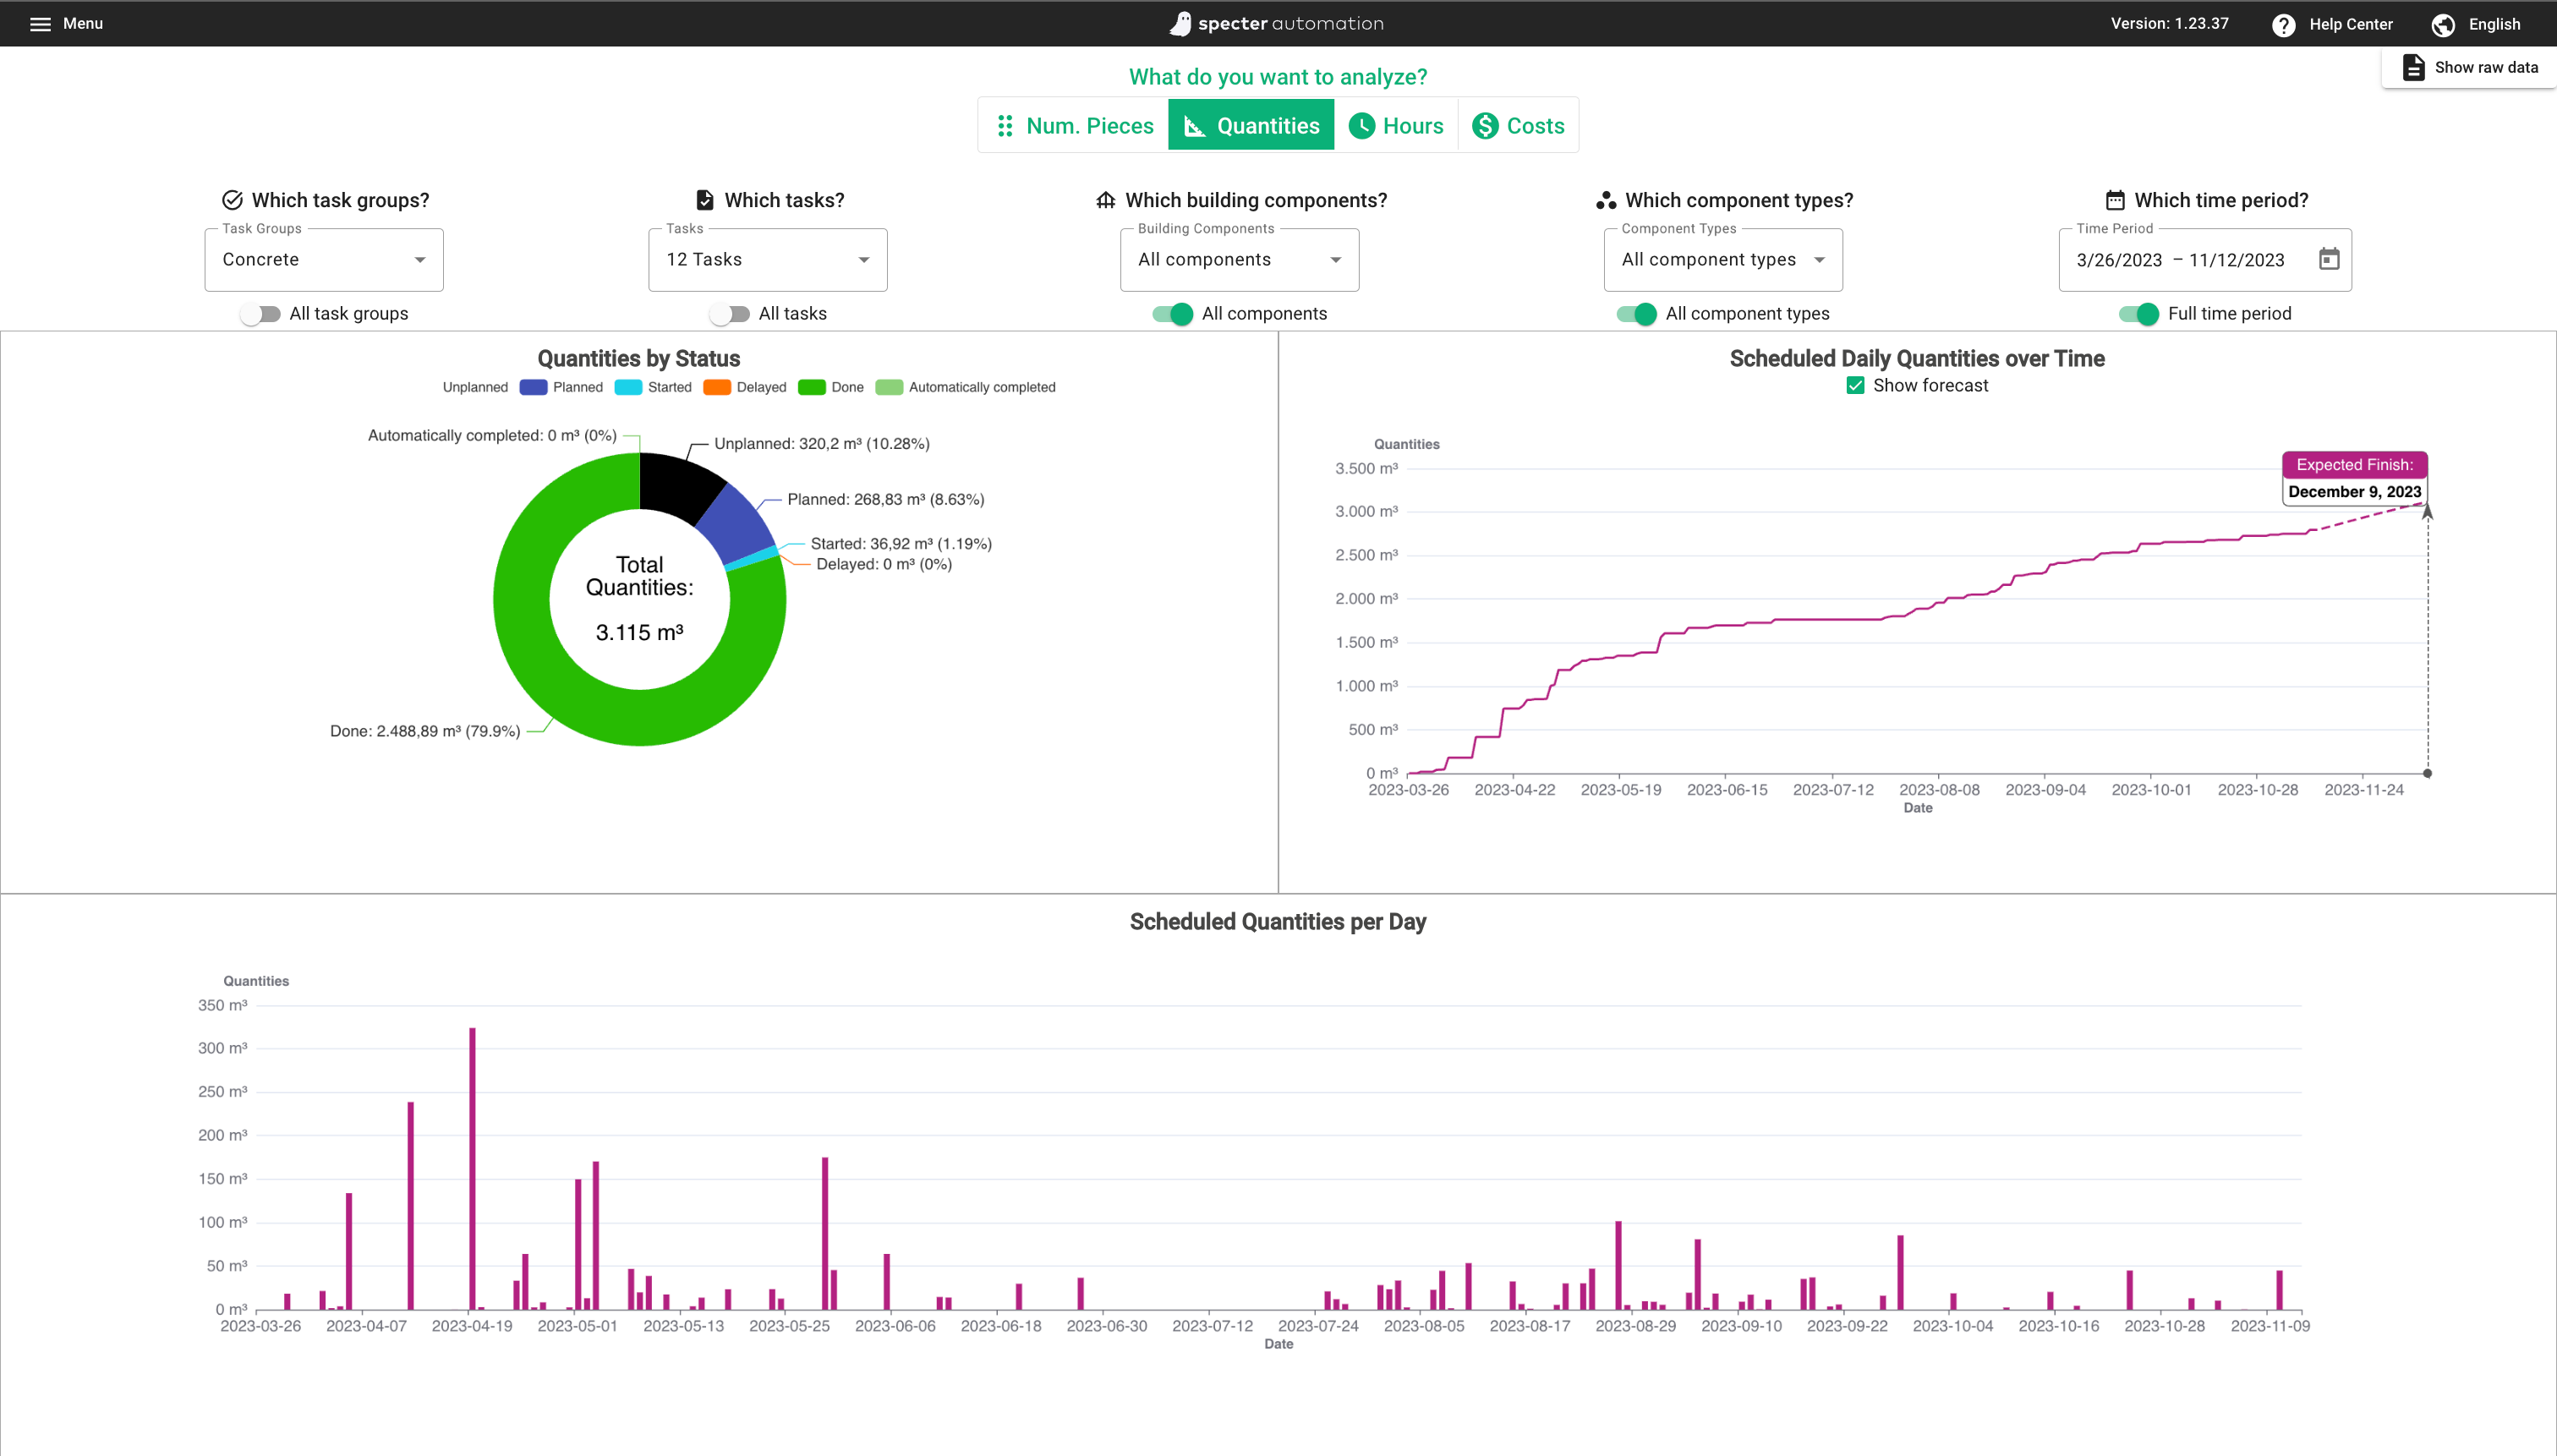Expand the Component Types dropdown
Screen dimensions: 2557x1456
(1722, 260)
